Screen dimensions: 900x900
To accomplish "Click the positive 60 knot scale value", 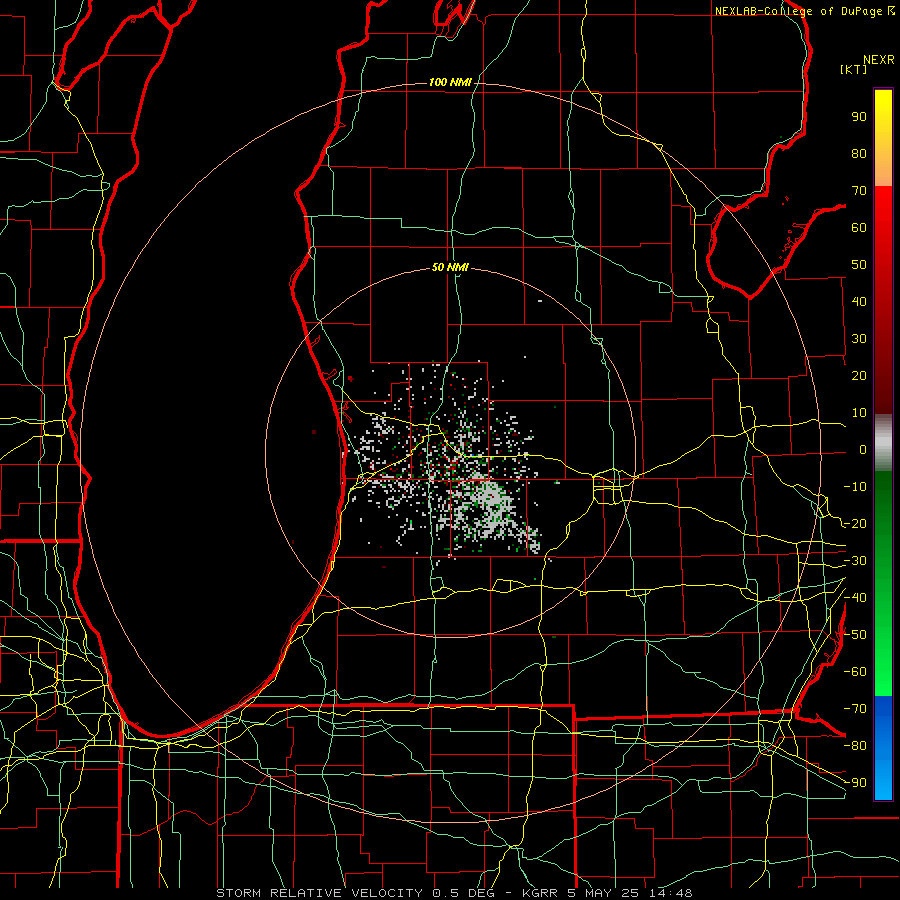I will (859, 228).
